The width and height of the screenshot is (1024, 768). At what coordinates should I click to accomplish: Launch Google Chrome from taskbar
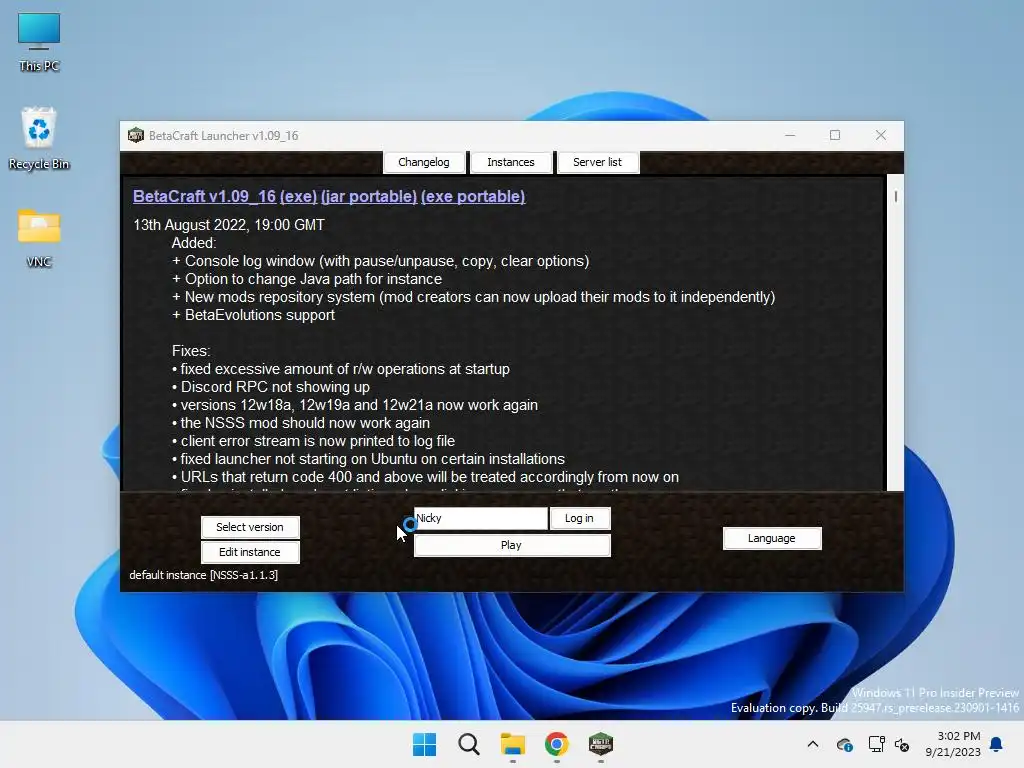coord(556,744)
